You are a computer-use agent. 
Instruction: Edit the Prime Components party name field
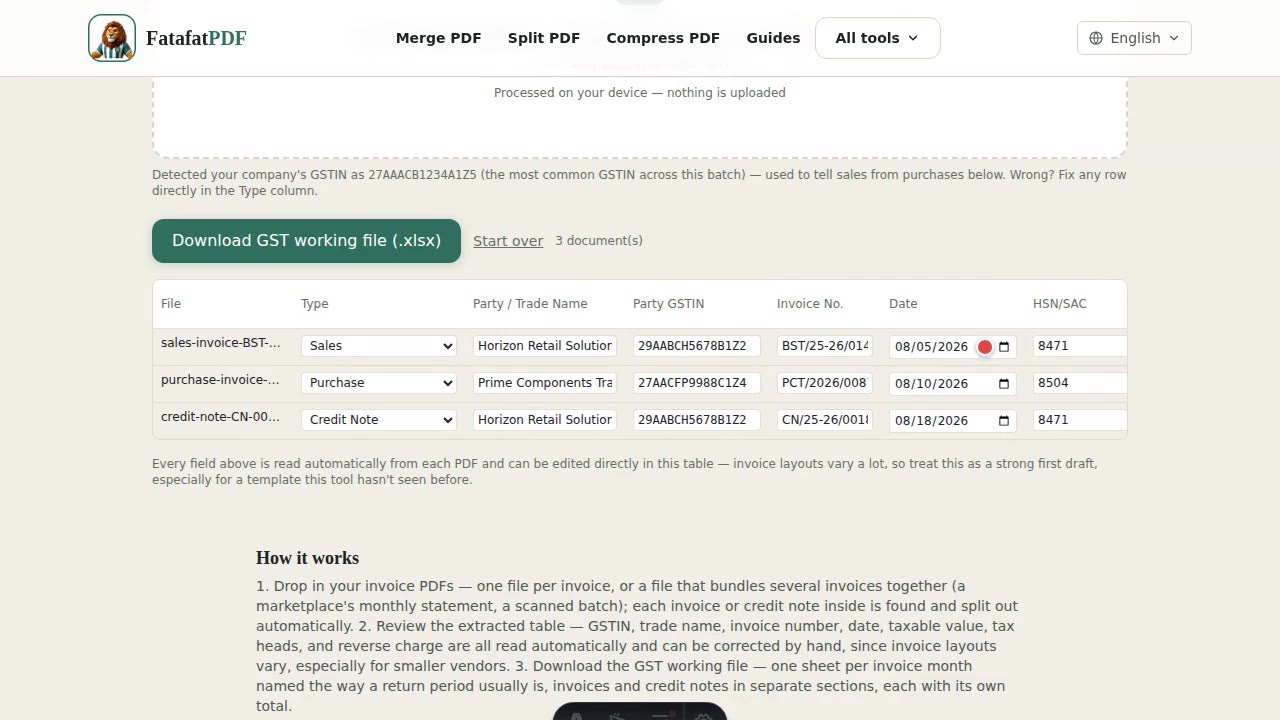545,383
